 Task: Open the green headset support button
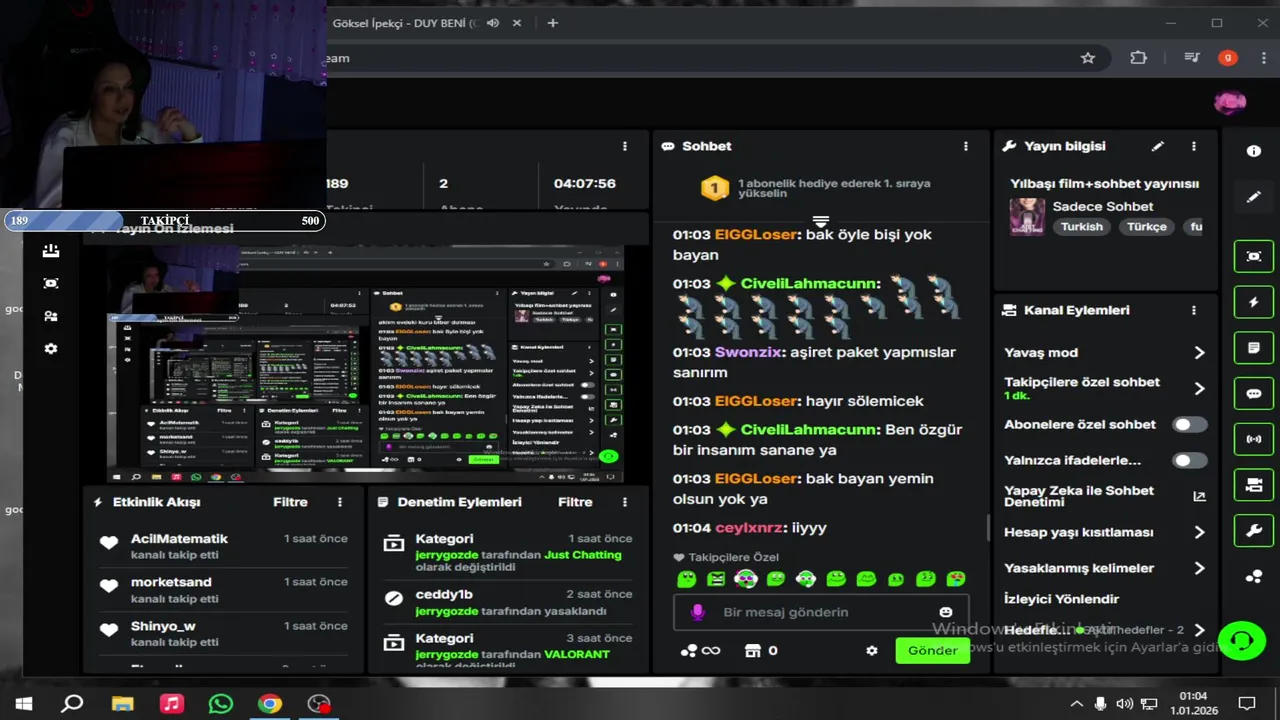[1242, 640]
